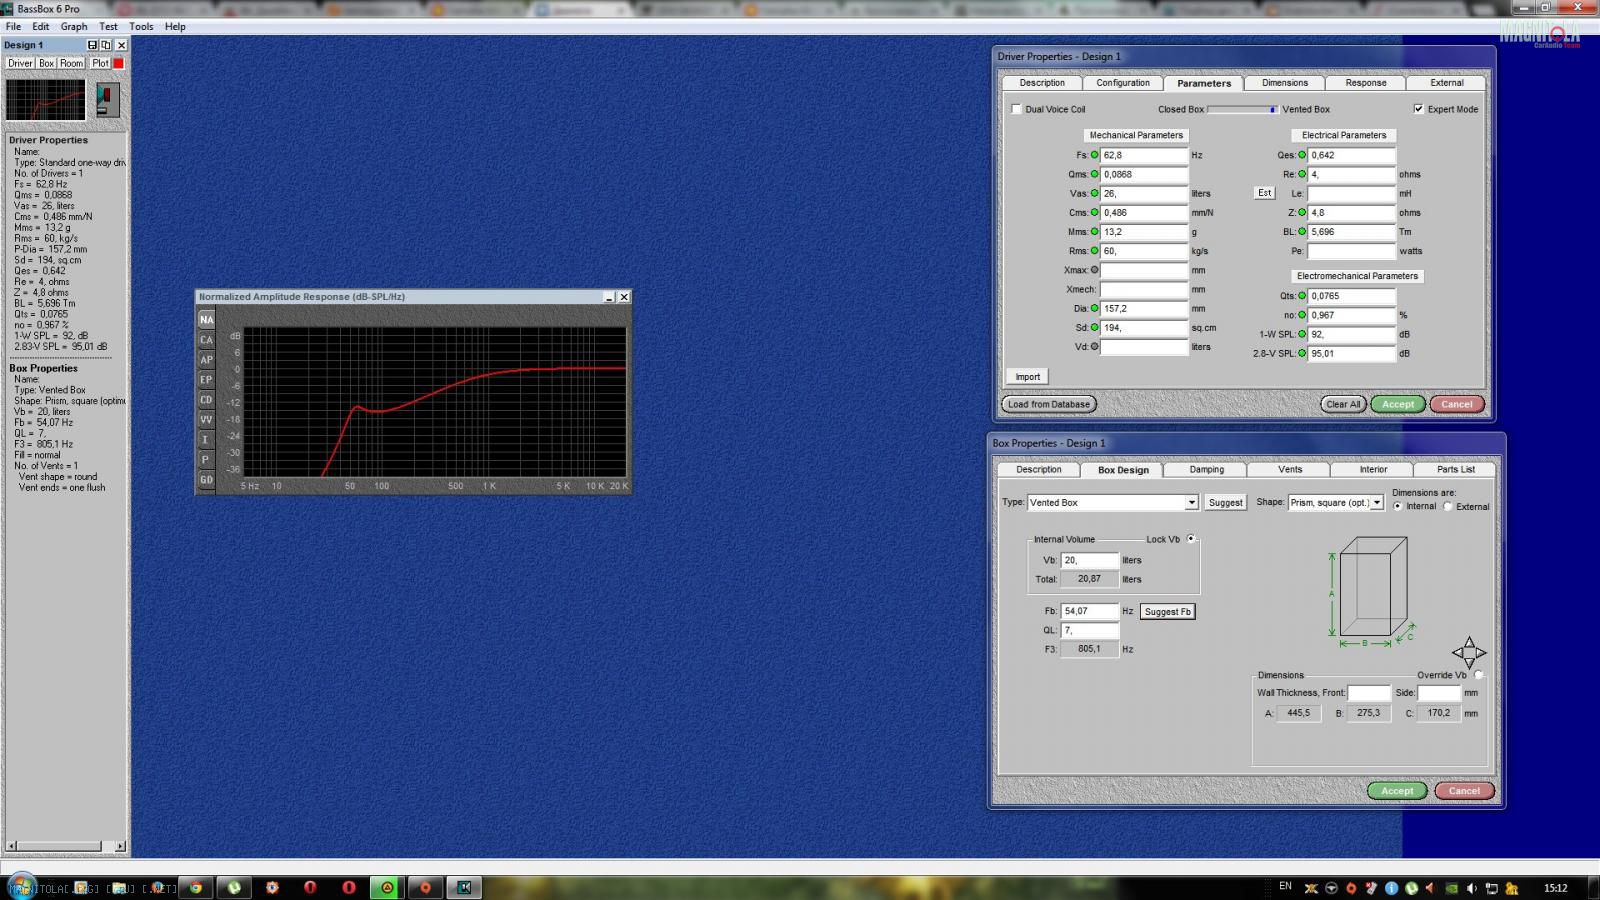Click Load from Database button
This screenshot has width=1600, height=900.
tap(1049, 404)
